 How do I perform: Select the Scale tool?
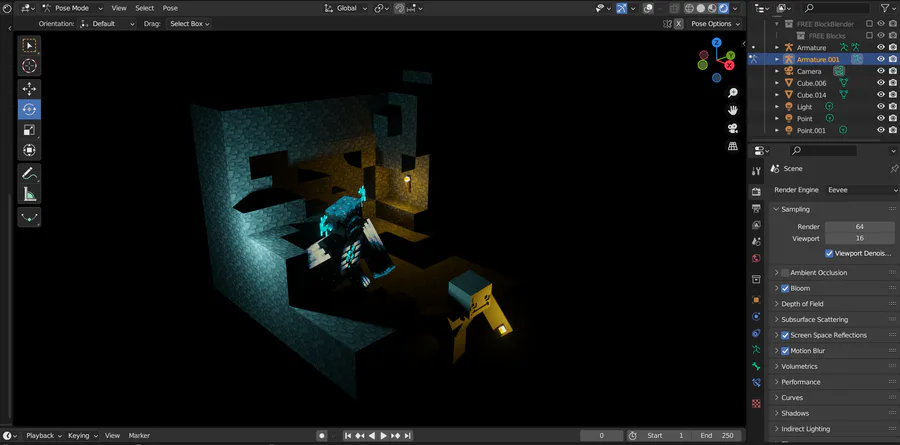29,130
